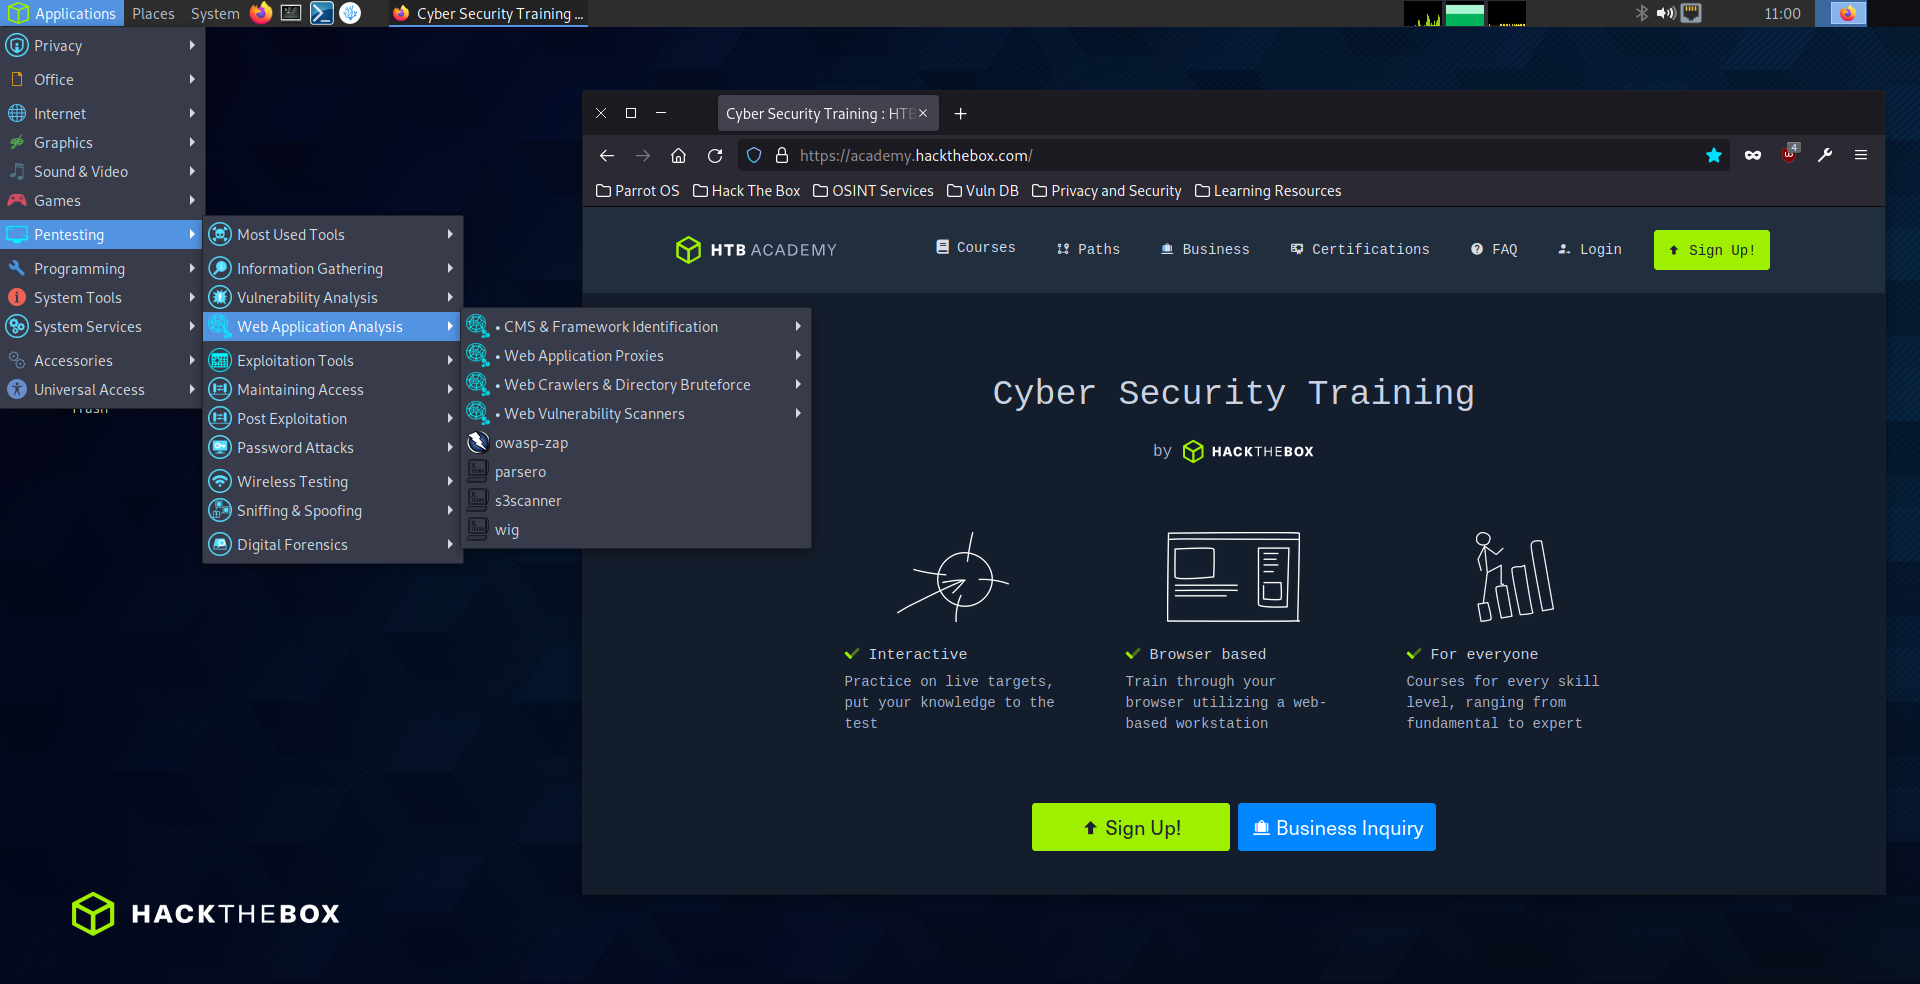The image size is (1920, 984).
Task: Expand CMS & Framework Identification submenu
Action: tap(636, 327)
